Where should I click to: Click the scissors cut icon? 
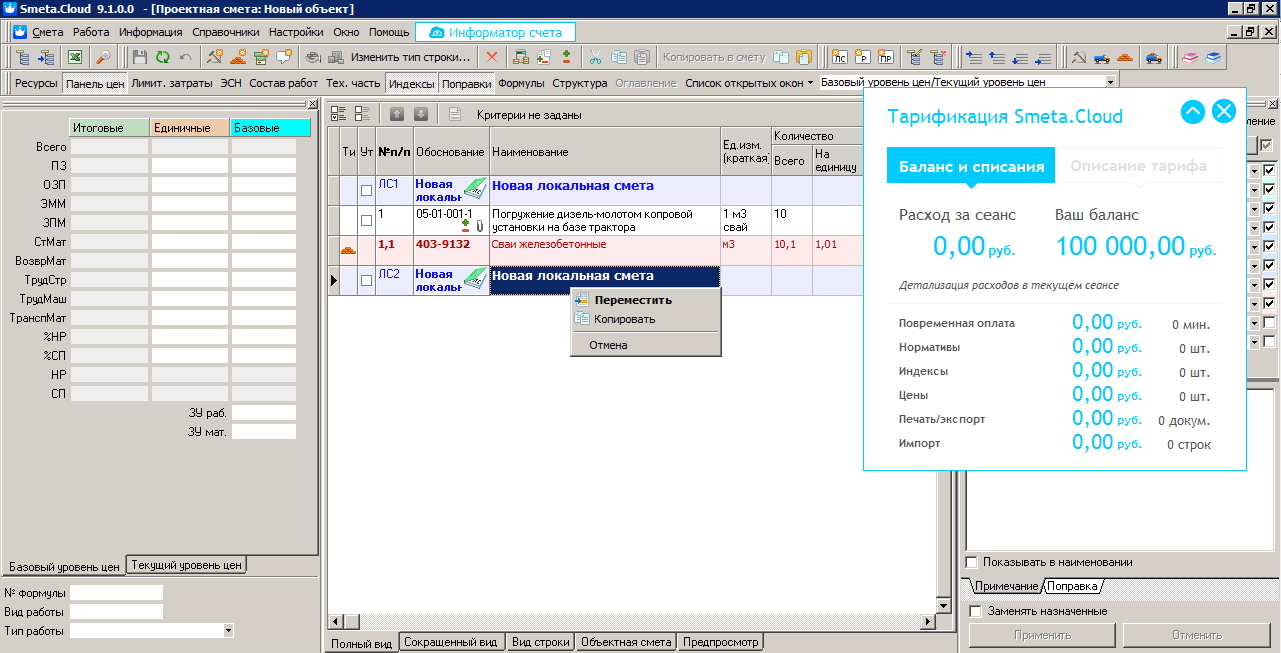point(596,58)
